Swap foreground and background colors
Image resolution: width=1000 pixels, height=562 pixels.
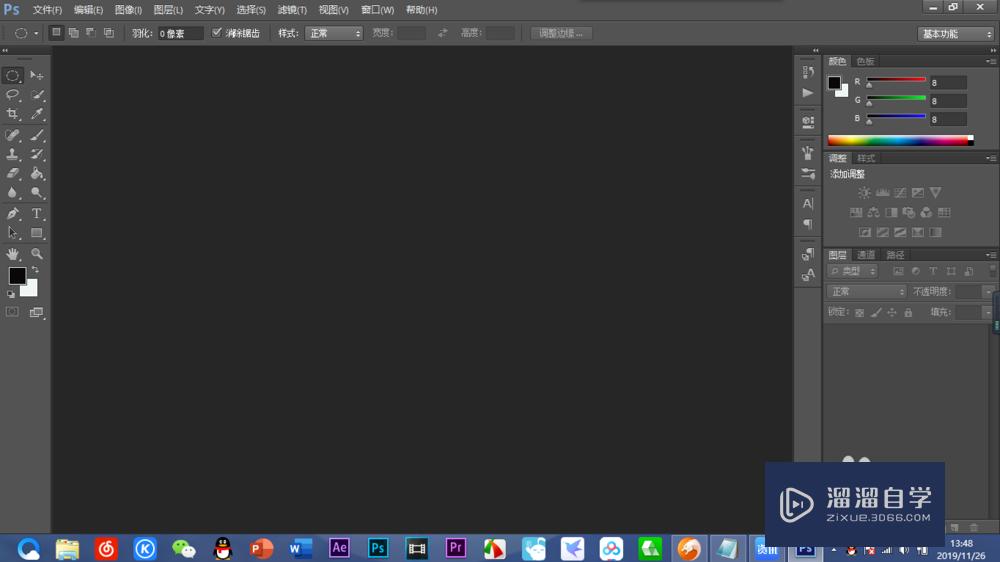point(35,270)
